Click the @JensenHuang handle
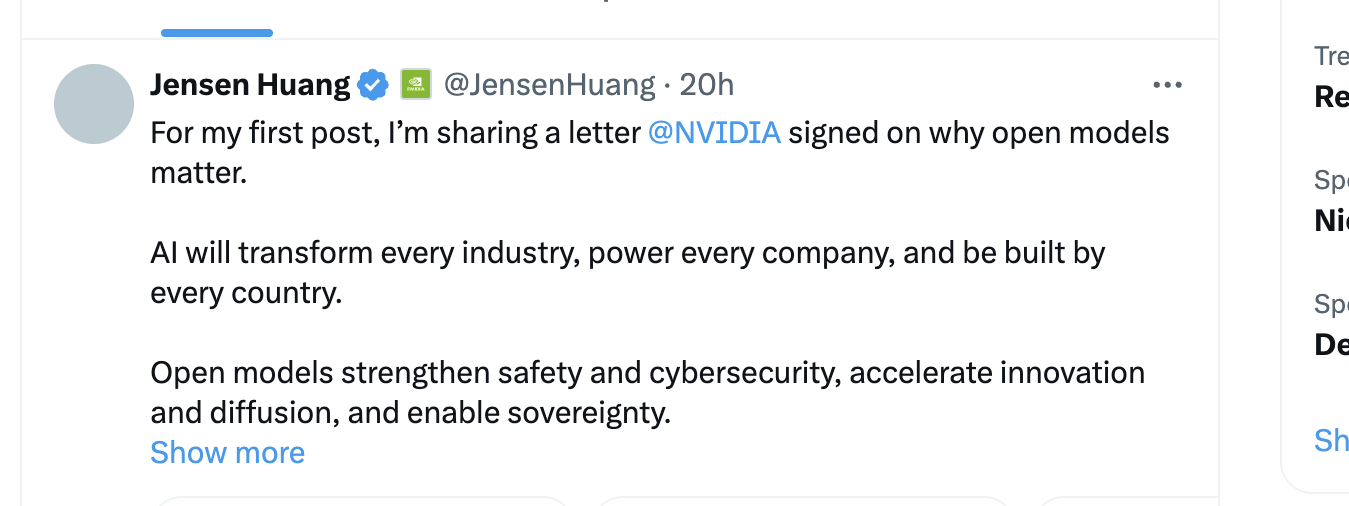 click(x=549, y=85)
